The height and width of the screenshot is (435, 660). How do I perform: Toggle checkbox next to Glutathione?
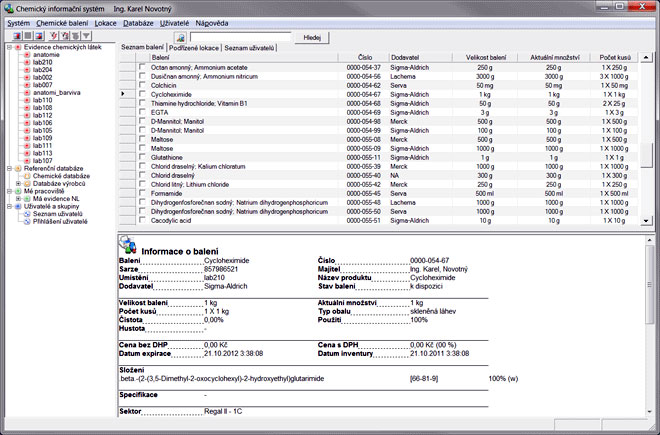(142, 157)
